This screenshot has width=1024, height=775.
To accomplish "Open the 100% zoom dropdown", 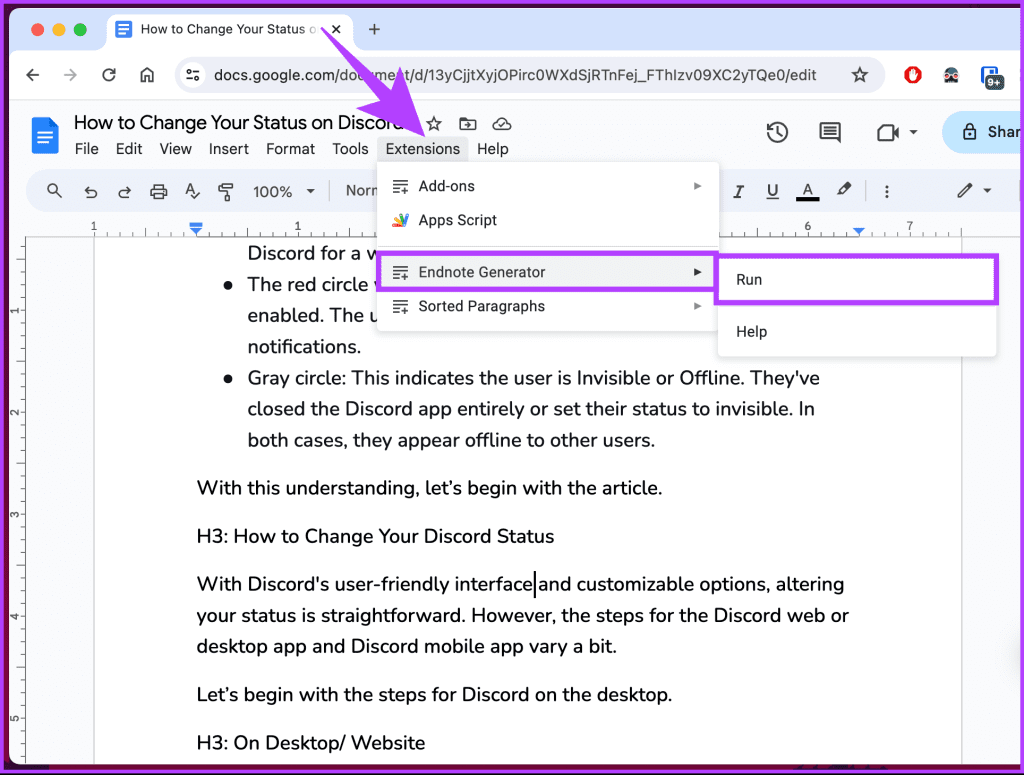I will [x=283, y=191].
